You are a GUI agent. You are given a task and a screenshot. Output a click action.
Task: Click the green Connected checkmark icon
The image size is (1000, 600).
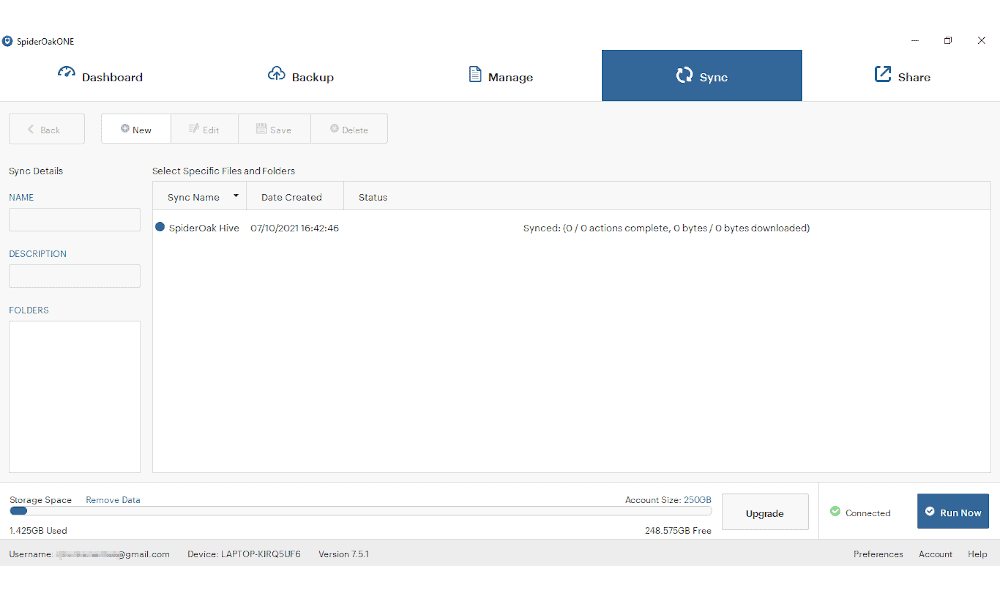click(x=835, y=511)
